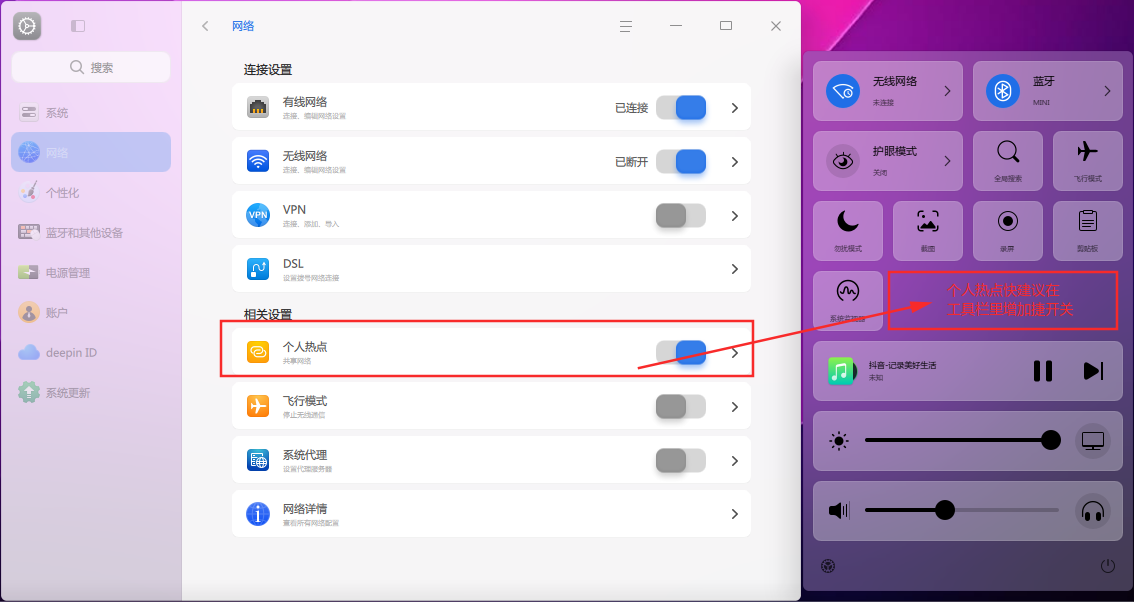Turn on the 系统代理 switch

point(681,461)
